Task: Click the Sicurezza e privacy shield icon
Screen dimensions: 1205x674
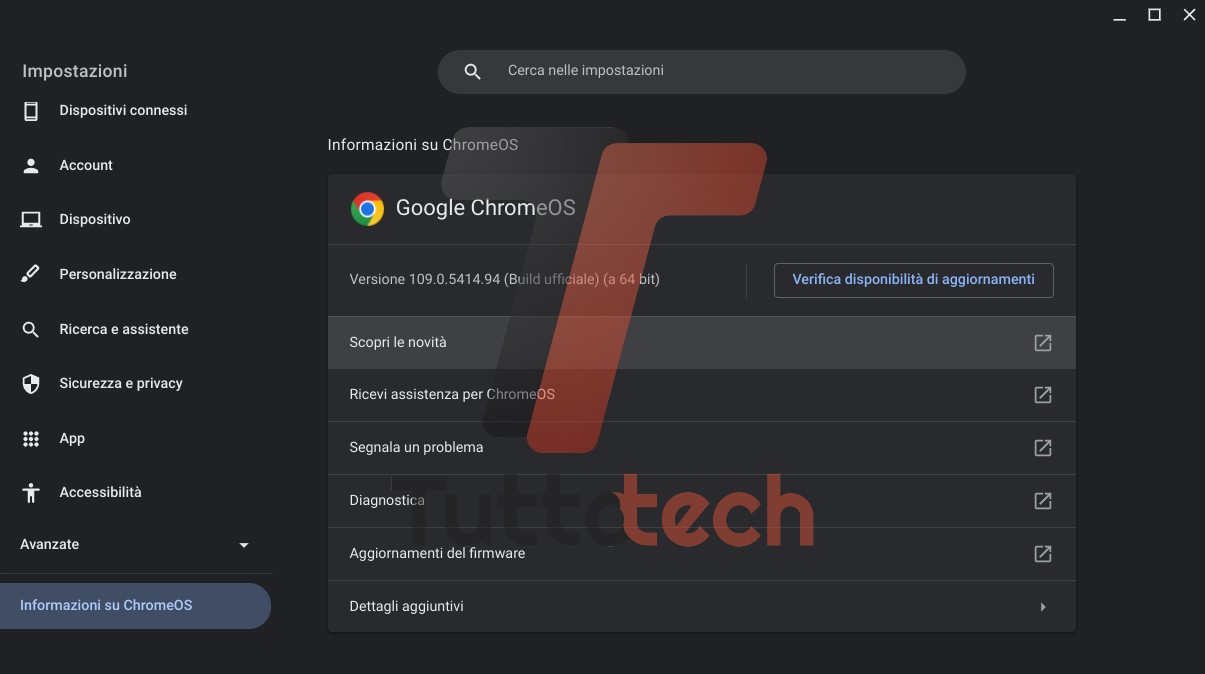Action: click(x=31, y=384)
